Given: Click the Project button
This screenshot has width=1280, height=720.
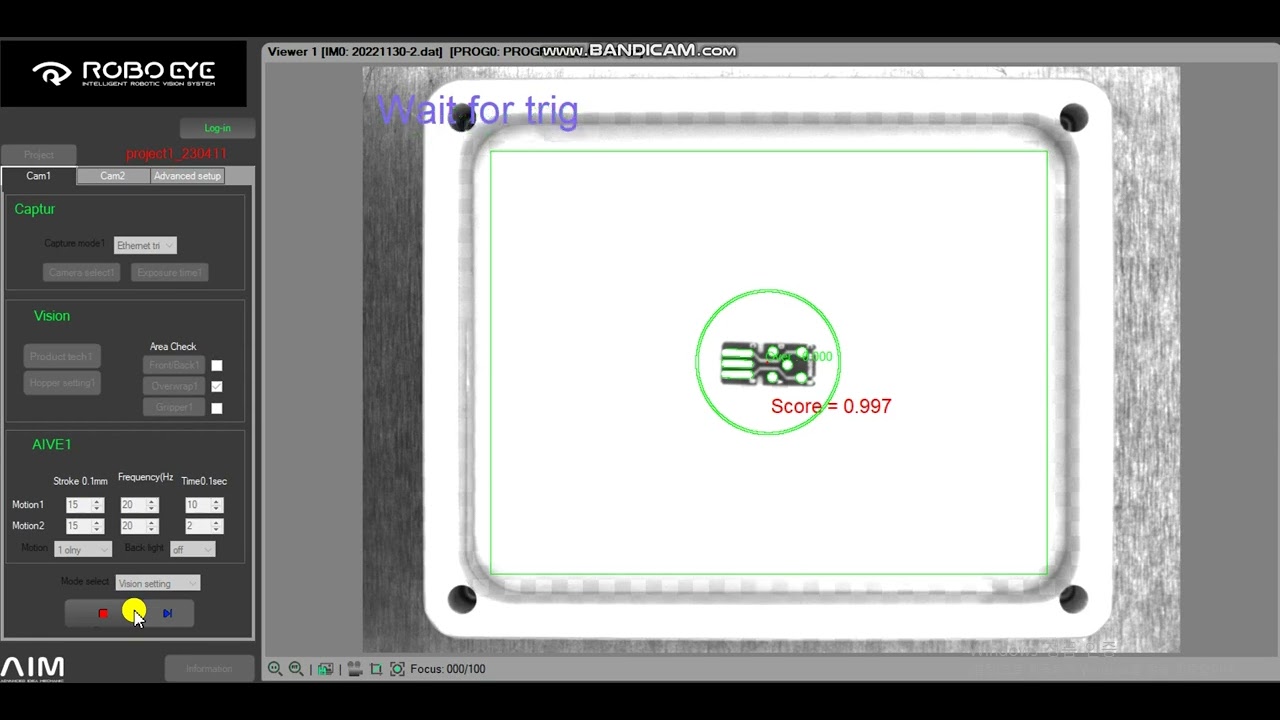Looking at the screenshot, I should coord(39,155).
